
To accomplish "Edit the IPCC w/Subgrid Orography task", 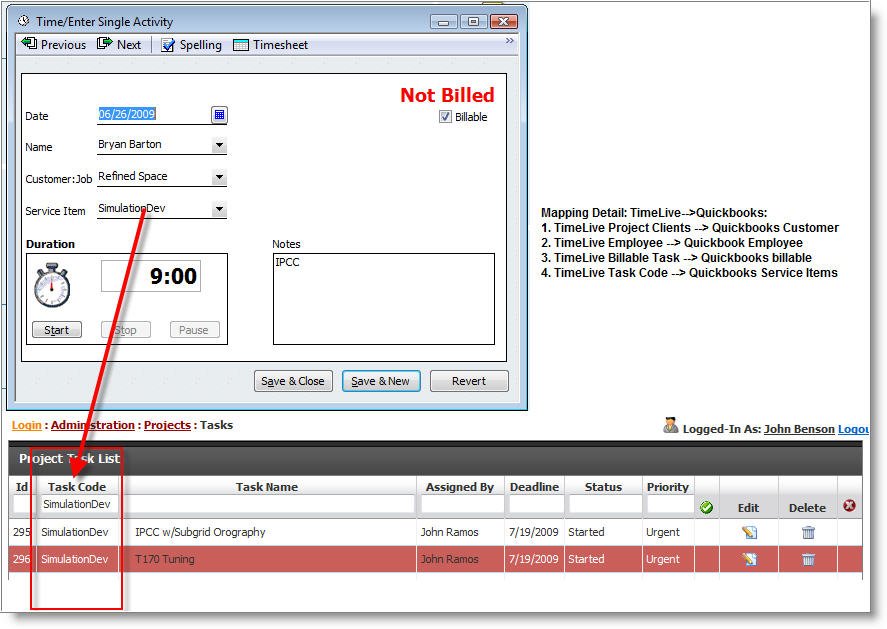I will 748,532.
